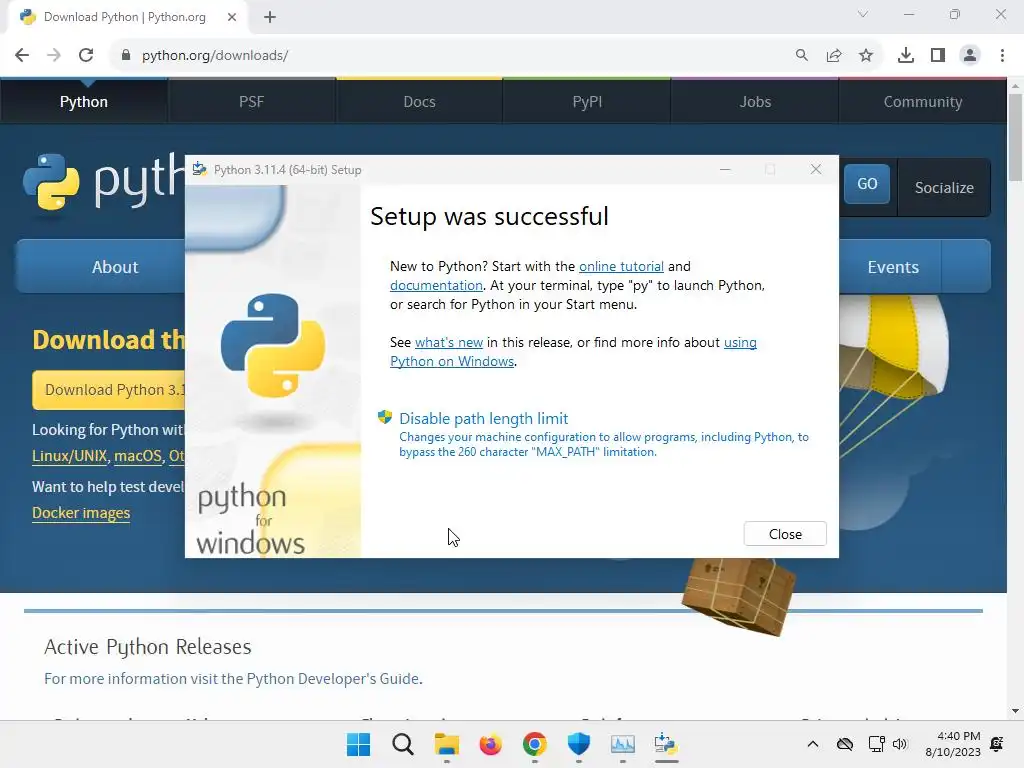Close the Download Python tab

(x=232, y=17)
